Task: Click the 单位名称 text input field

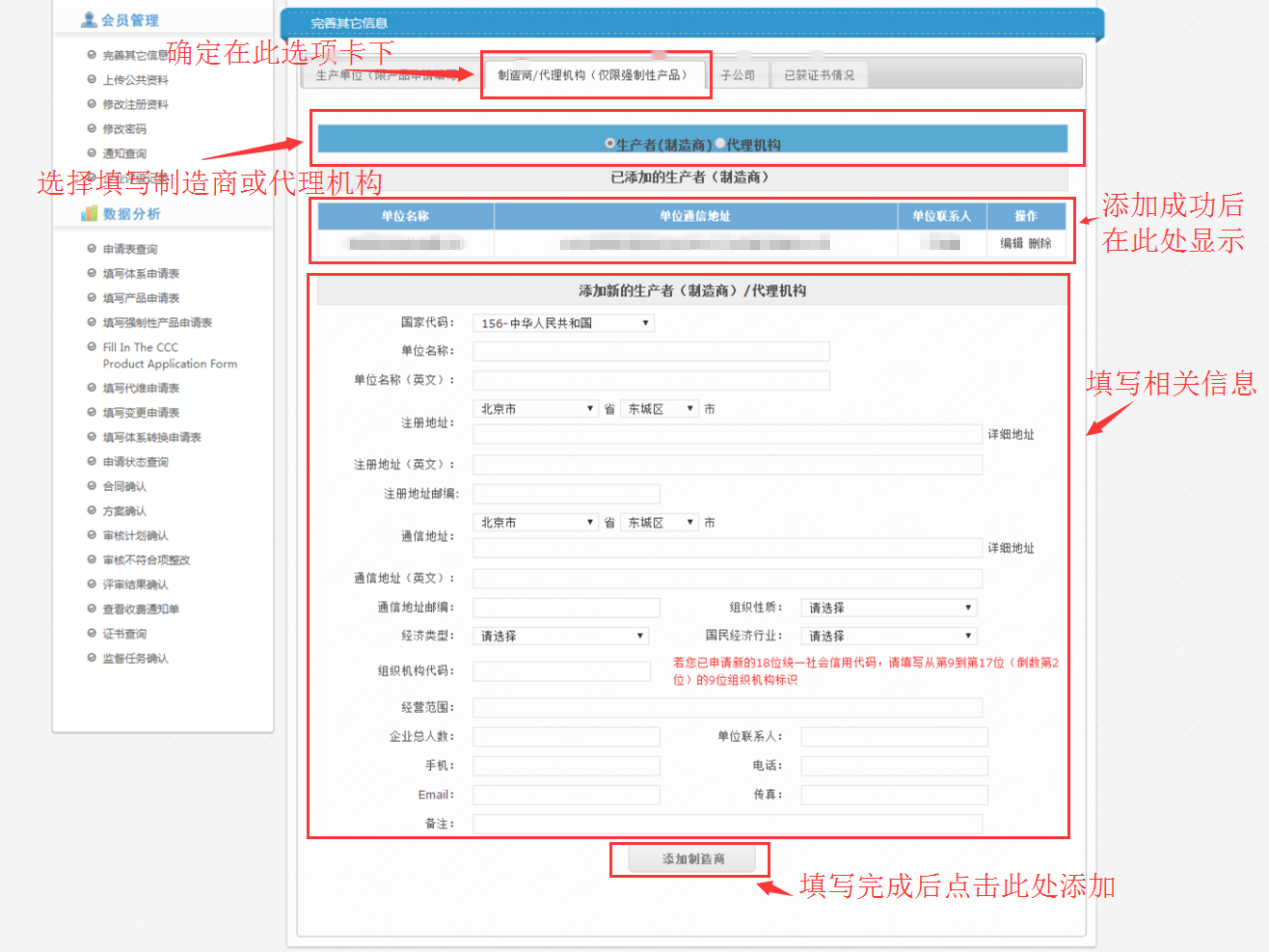Action: 651,351
